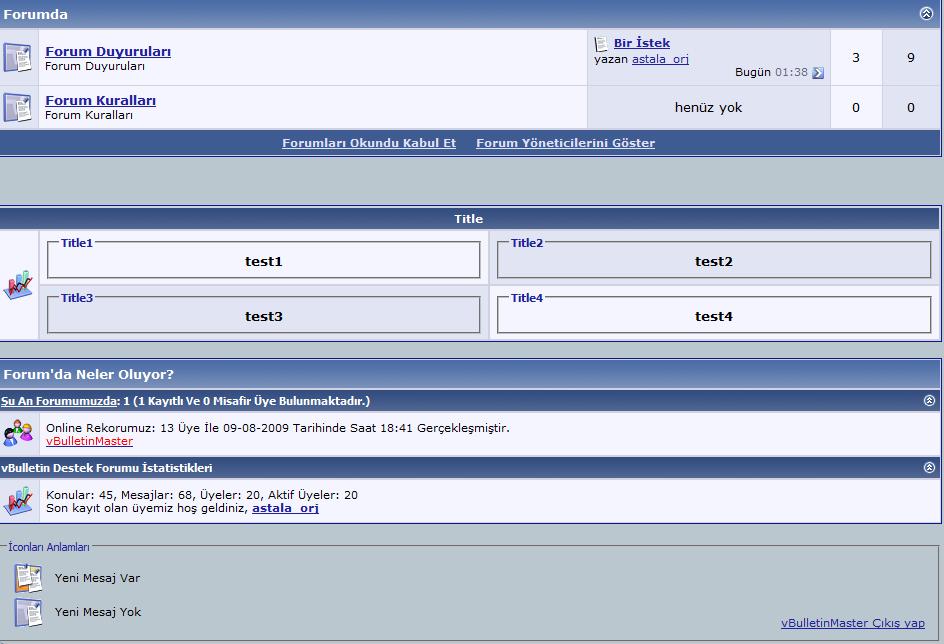Click the forum statistics chart icon

coord(18,501)
